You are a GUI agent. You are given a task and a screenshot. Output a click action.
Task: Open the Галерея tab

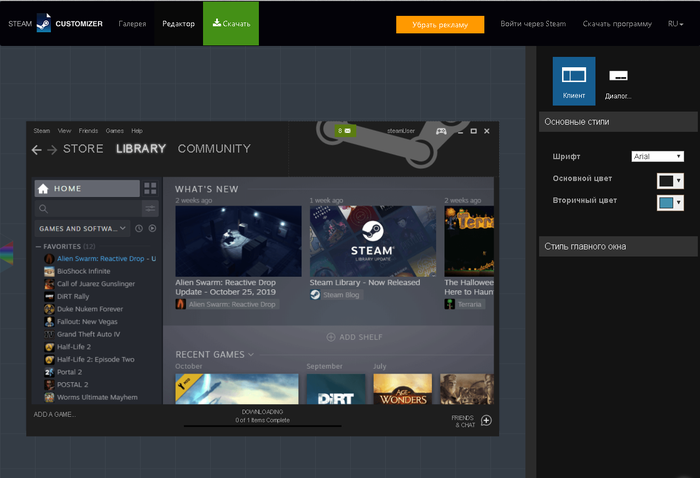pyautogui.click(x=132, y=24)
